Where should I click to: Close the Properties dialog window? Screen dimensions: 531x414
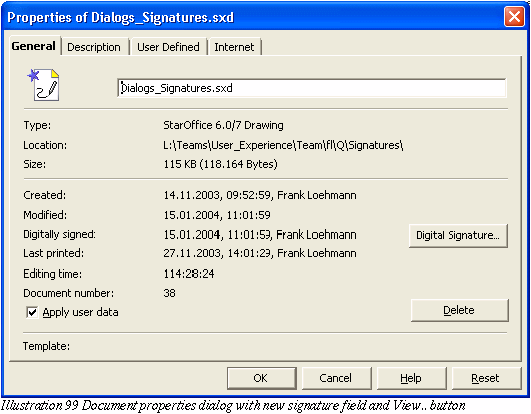[514, 17]
